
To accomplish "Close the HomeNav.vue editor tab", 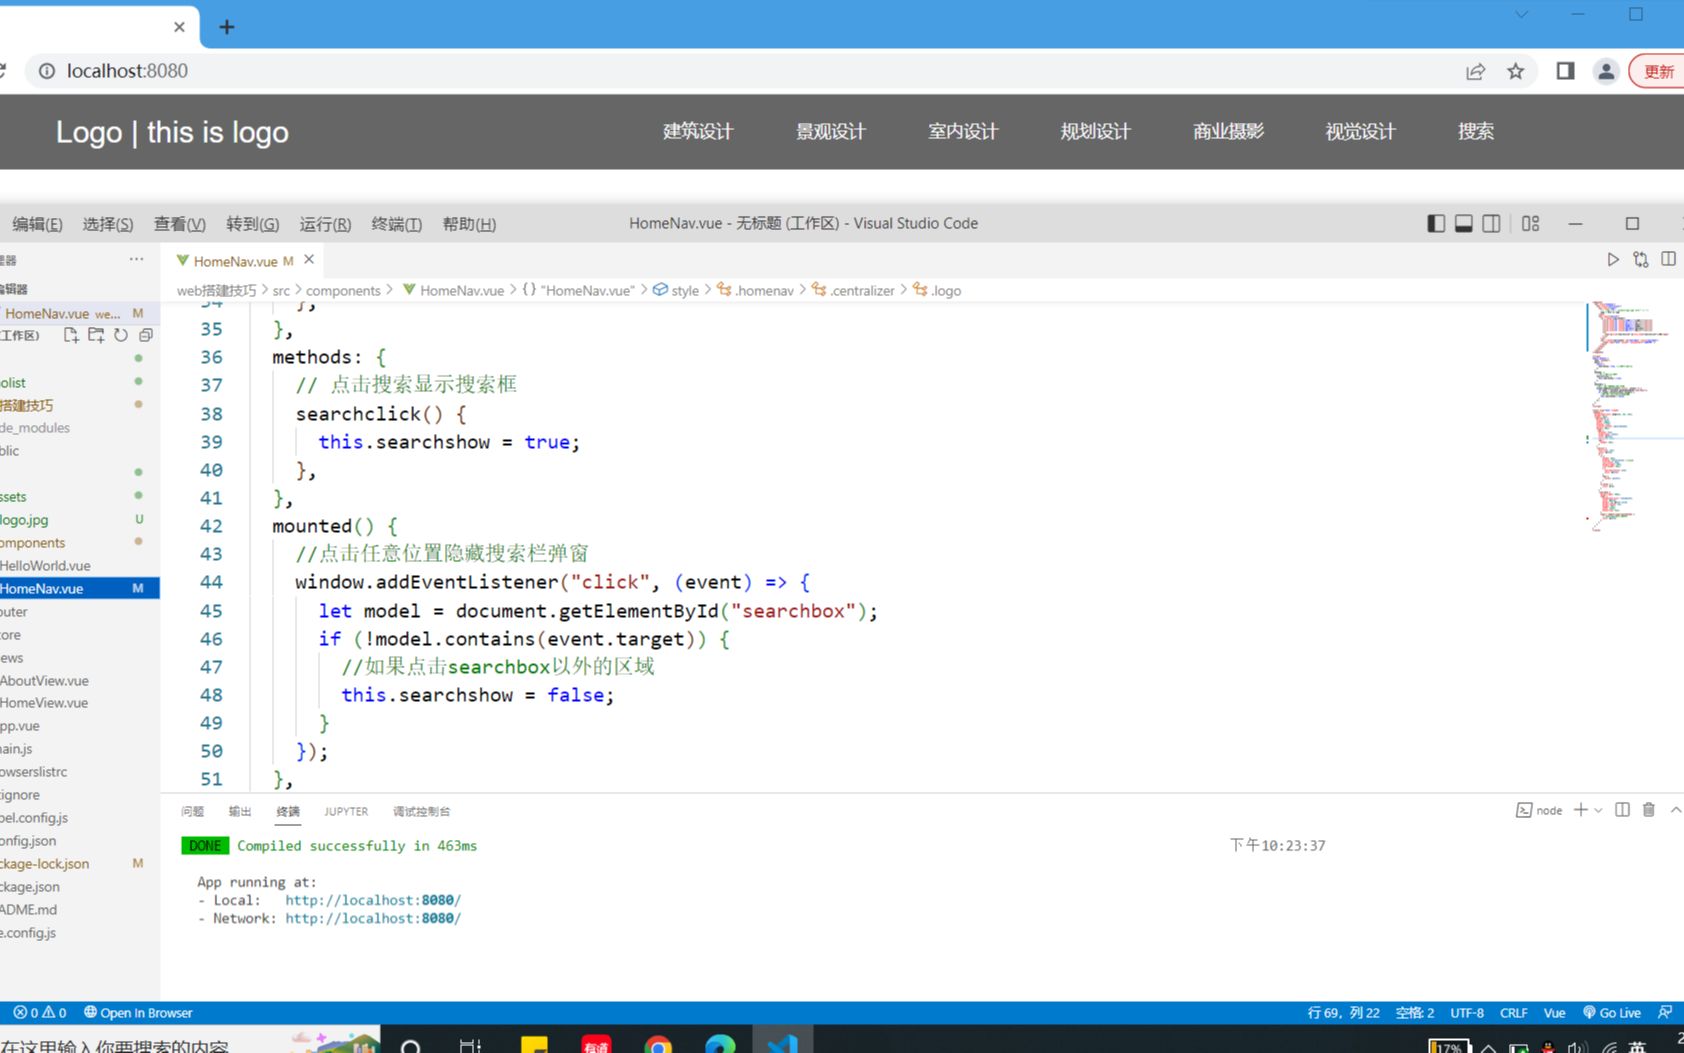I will tap(309, 260).
